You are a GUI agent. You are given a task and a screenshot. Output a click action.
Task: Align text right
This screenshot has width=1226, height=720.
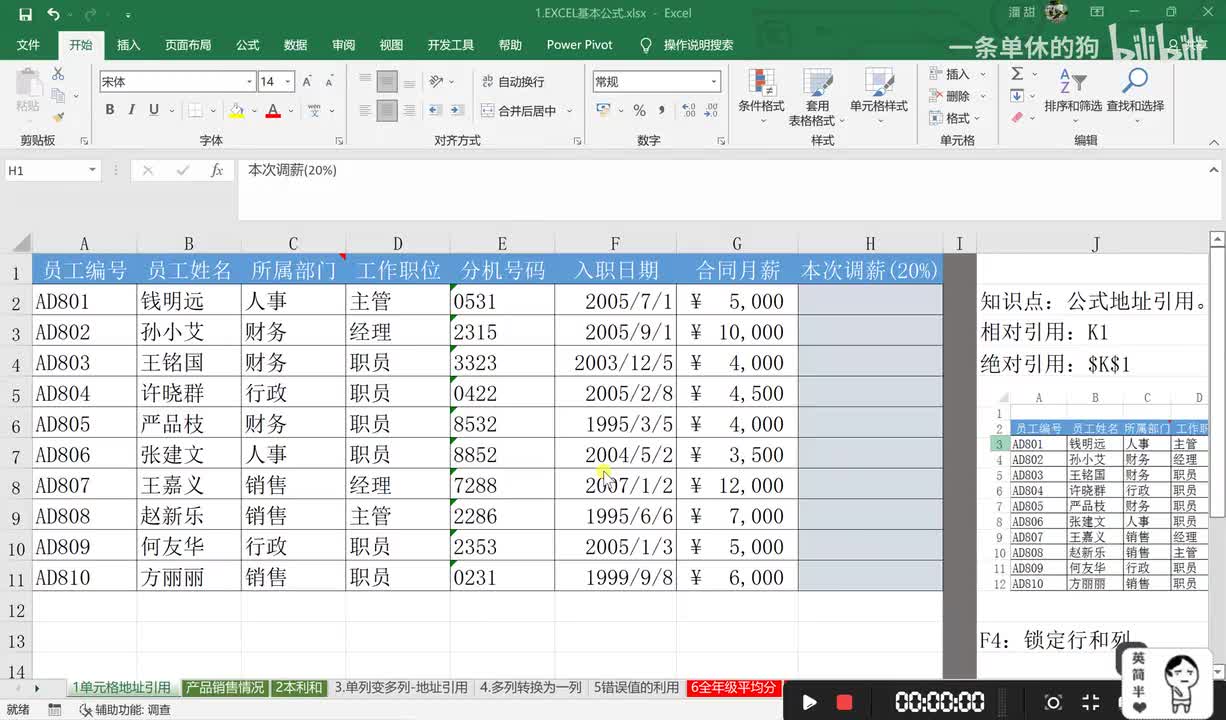(x=409, y=111)
